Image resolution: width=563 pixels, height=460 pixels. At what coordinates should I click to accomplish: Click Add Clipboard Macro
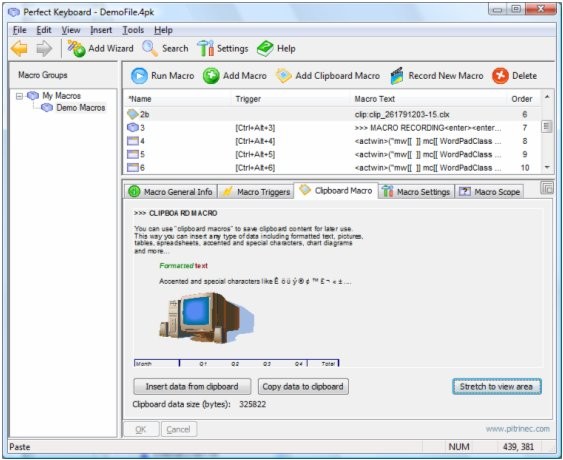pos(328,76)
